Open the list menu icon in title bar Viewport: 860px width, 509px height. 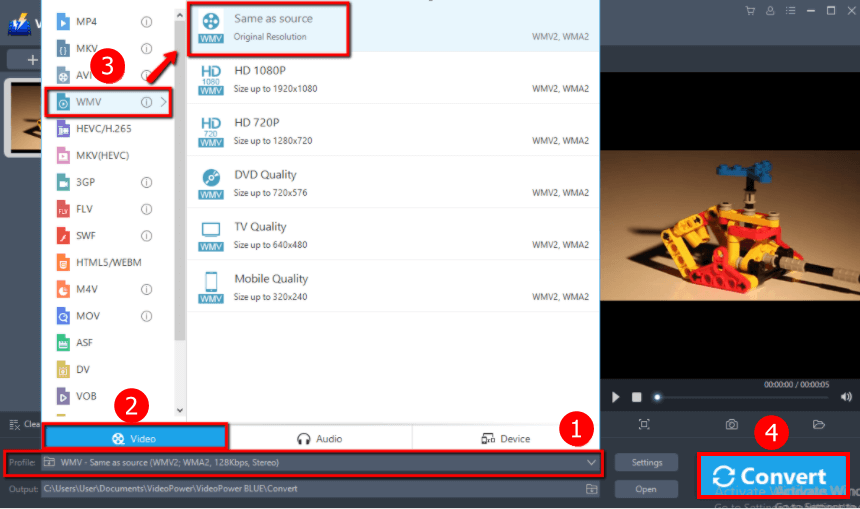790,10
